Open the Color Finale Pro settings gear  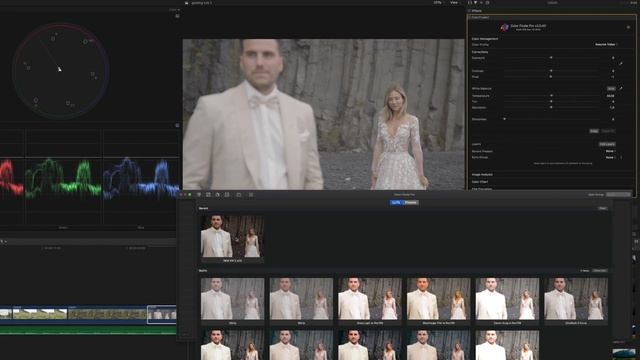pyautogui.click(x=628, y=27)
